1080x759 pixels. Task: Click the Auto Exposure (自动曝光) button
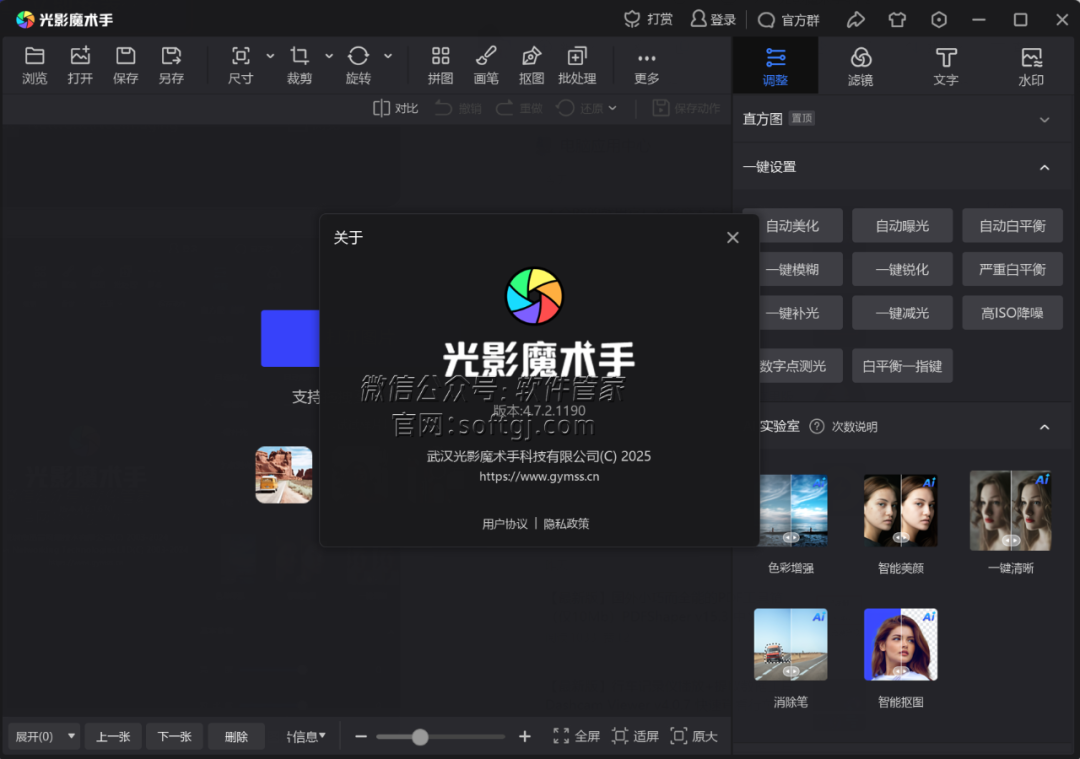point(902,226)
